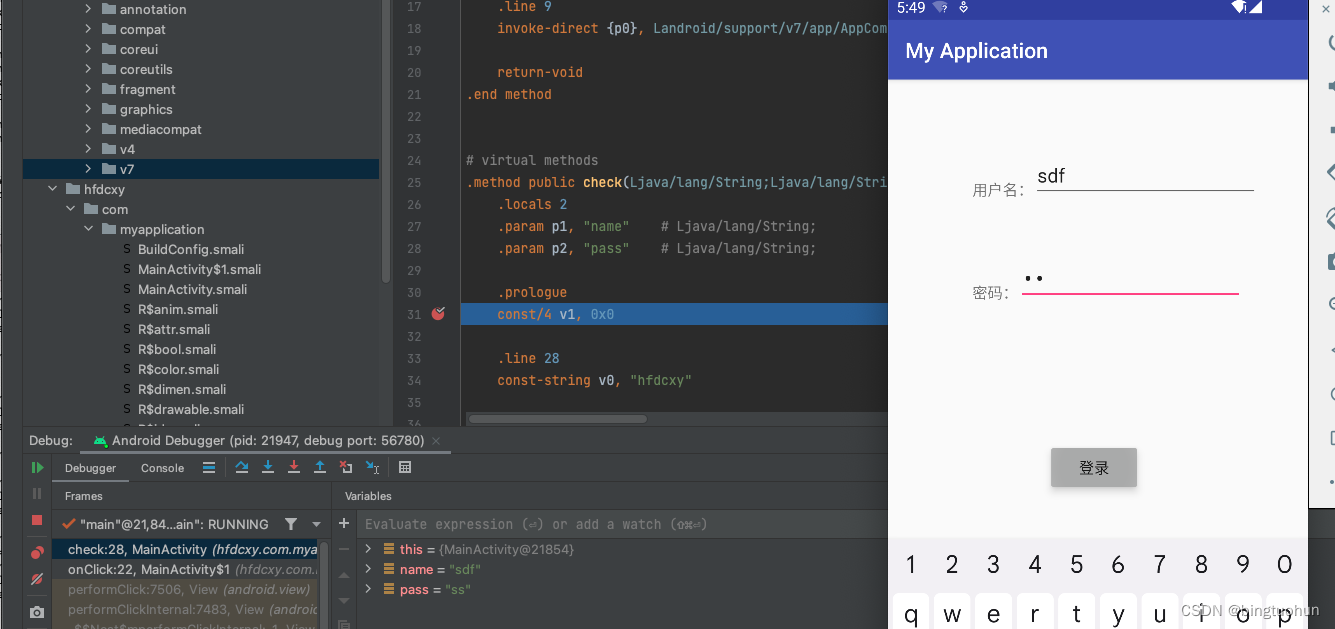The width and height of the screenshot is (1335, 629).
Task: Switch to the Console tab
Action: [162, 467]
